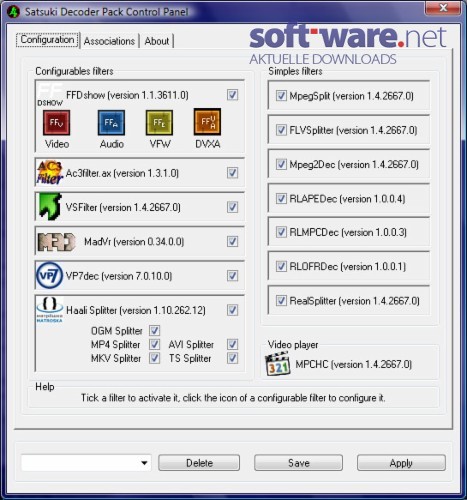Click the FFDshow version 1.1.3611.0 label
467x500 pixels.
tap(127, 95)
